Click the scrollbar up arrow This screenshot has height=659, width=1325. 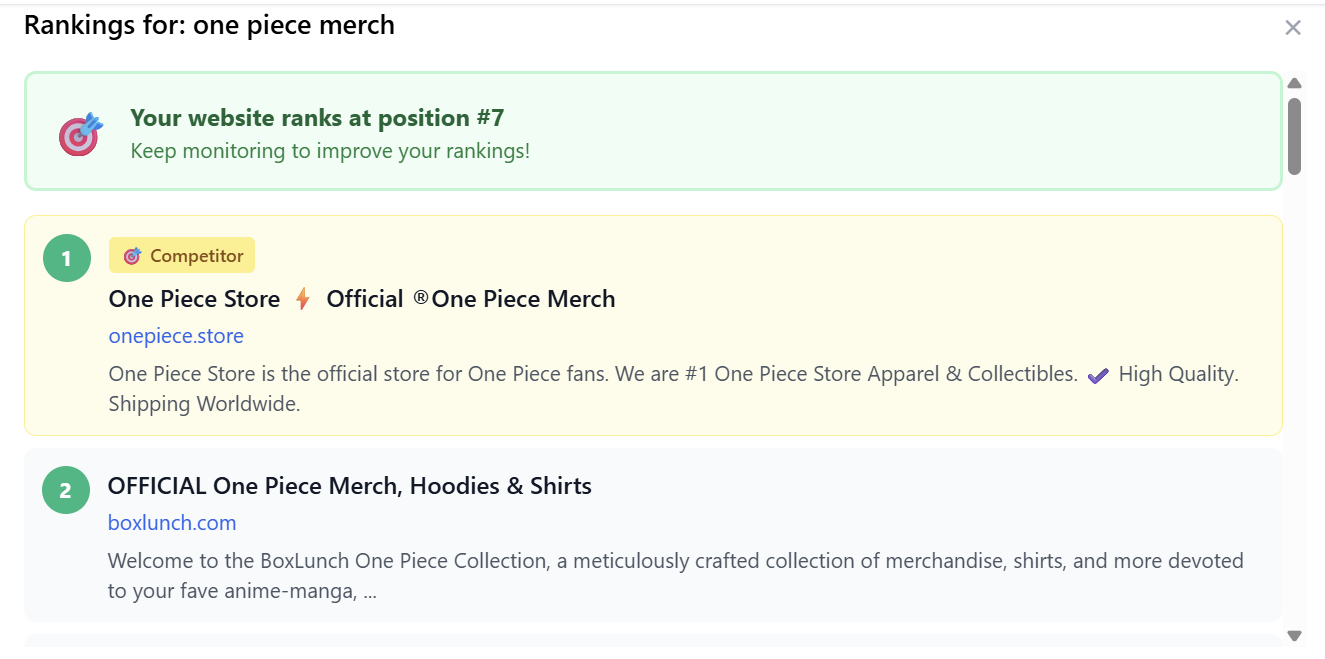tap(1294, 83)
